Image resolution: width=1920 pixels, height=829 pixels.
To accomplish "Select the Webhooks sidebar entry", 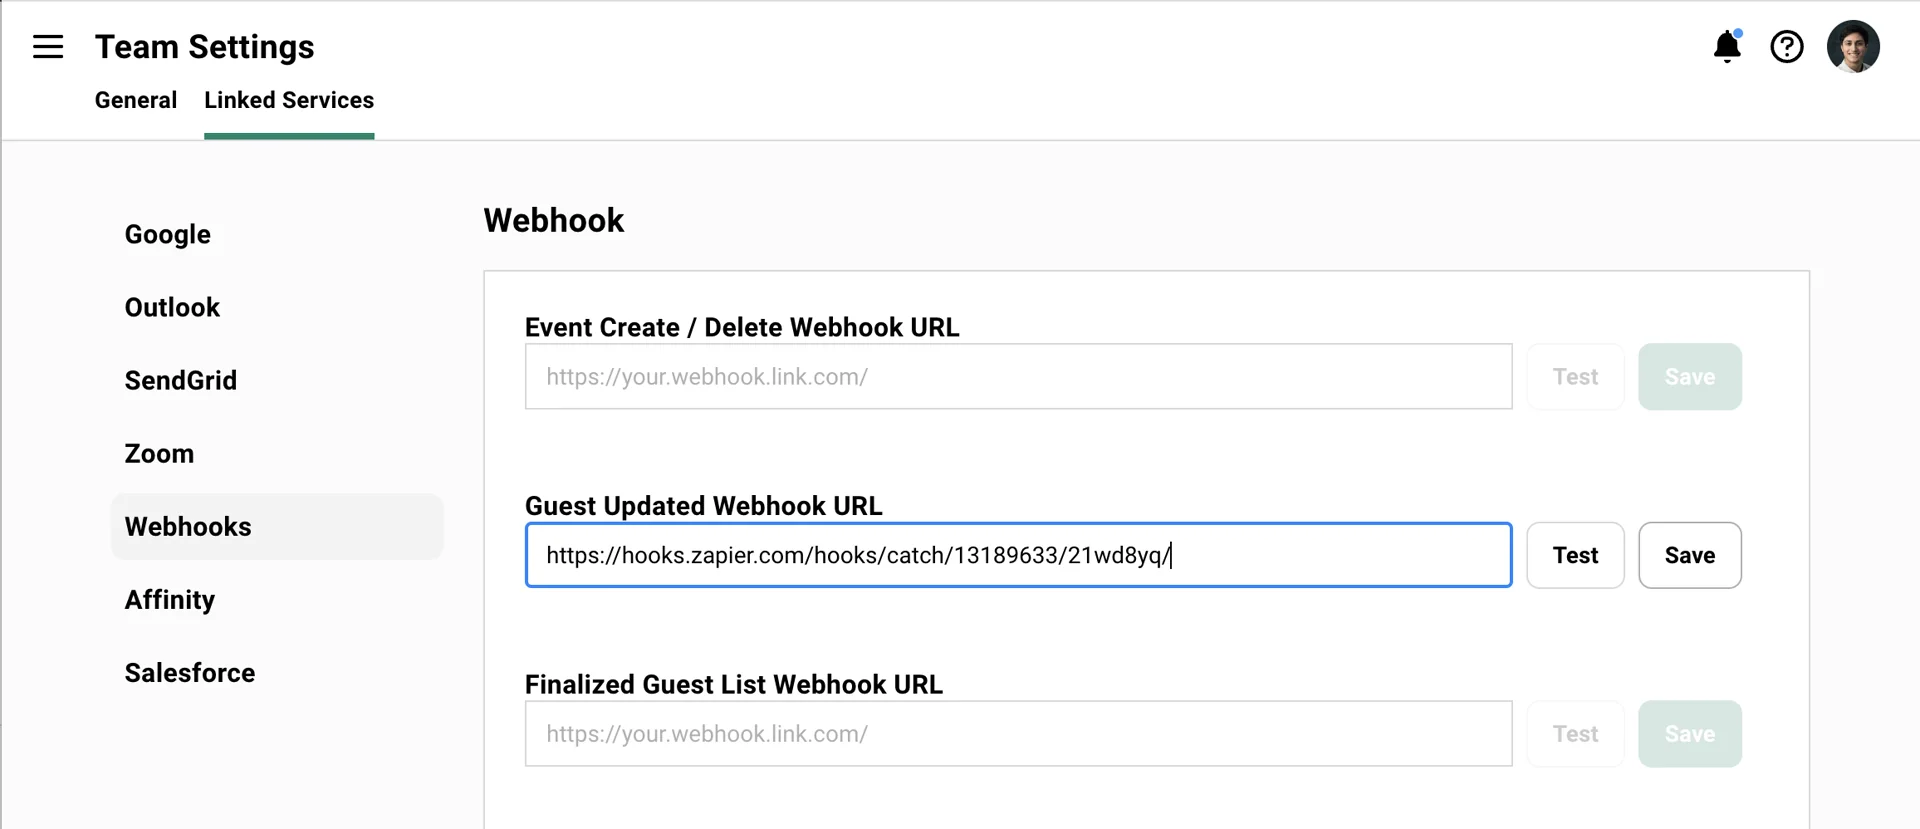I will click(x=188, y=526).
